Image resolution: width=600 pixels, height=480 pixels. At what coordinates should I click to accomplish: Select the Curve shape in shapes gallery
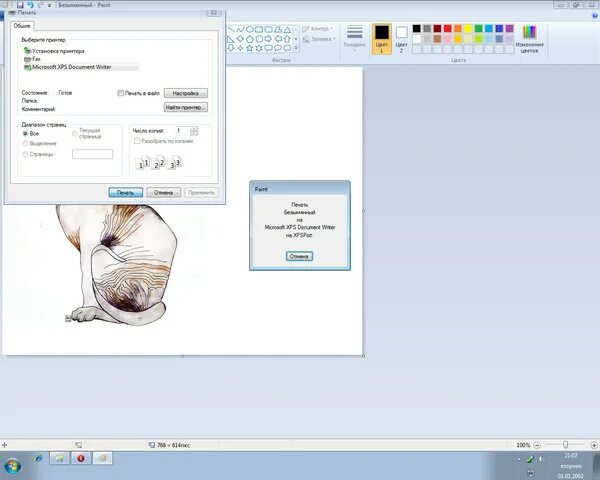coord(240,29)
